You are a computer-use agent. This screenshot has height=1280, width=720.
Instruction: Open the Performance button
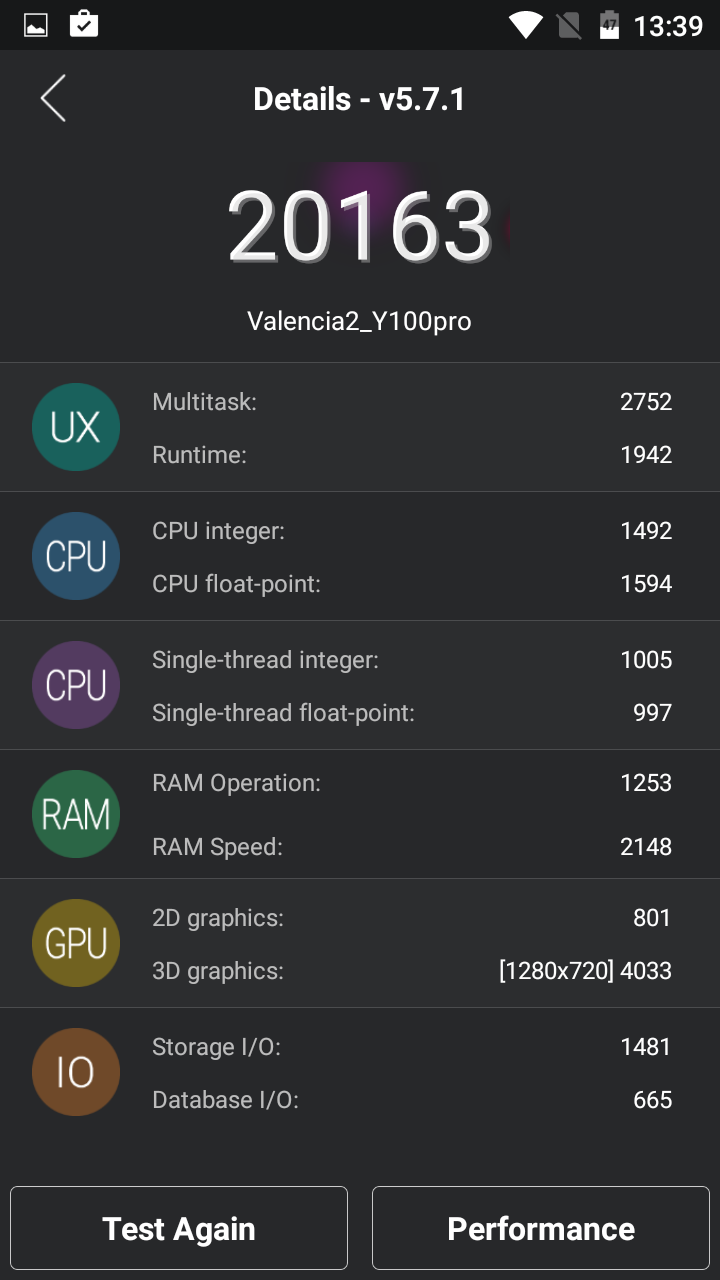(541, 1228)
